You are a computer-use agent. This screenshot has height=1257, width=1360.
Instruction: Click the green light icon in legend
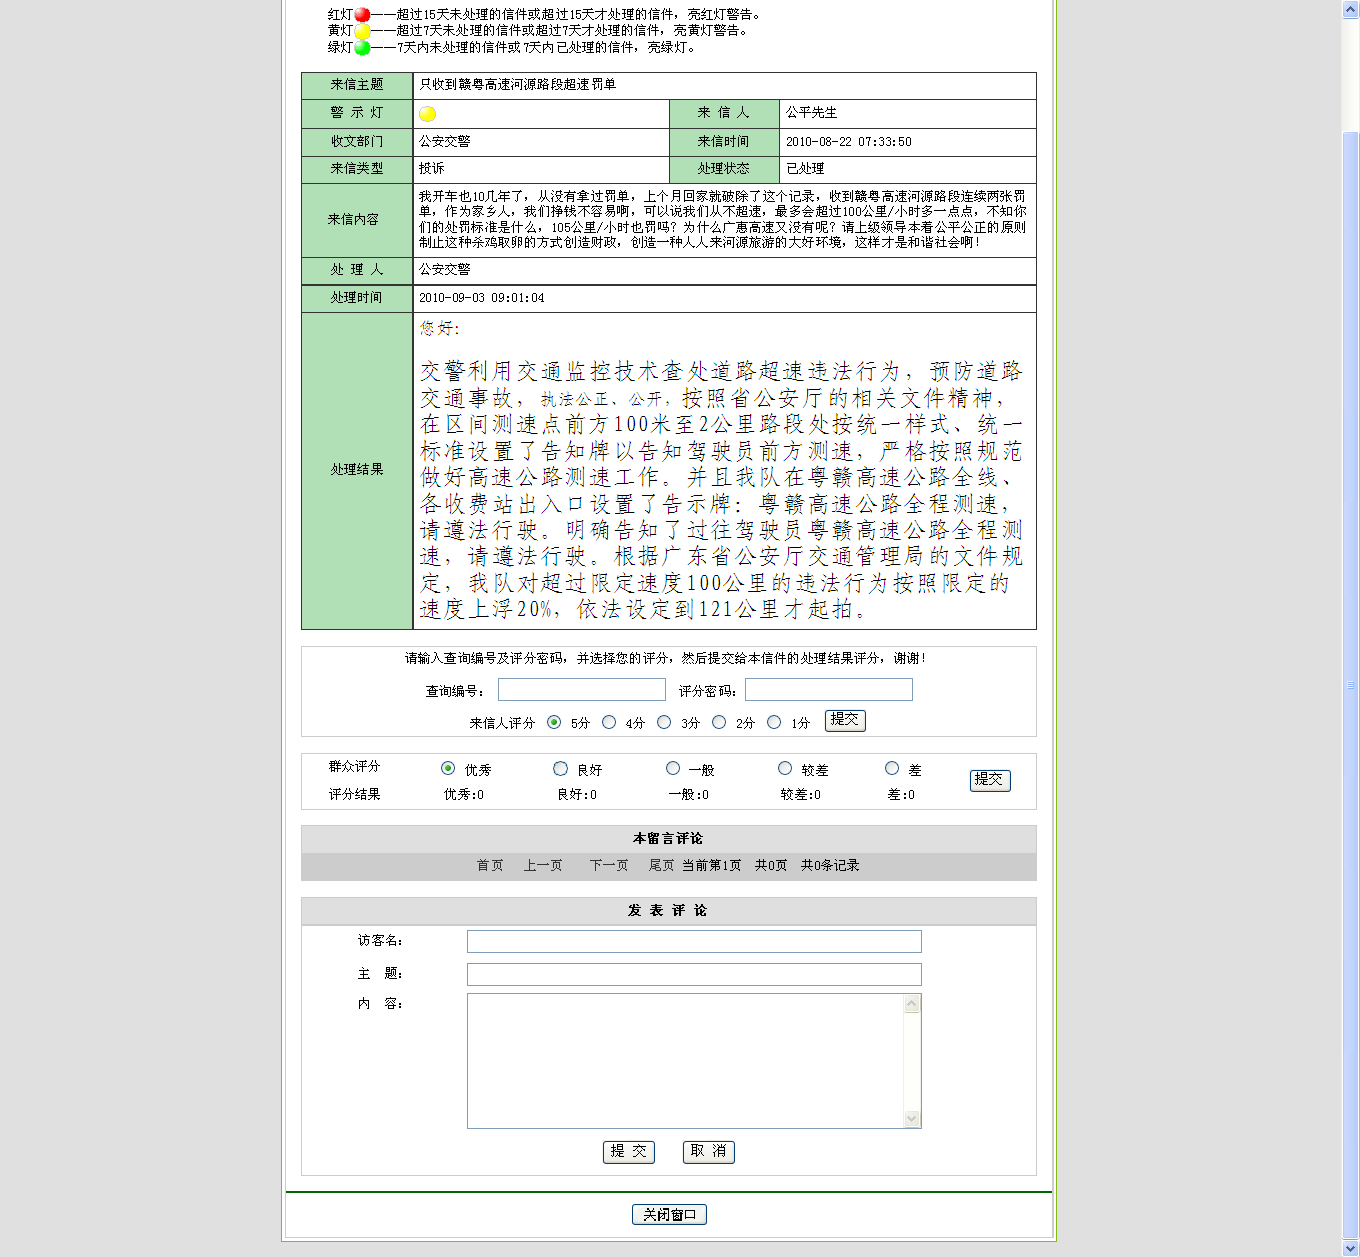coord(362,47)
